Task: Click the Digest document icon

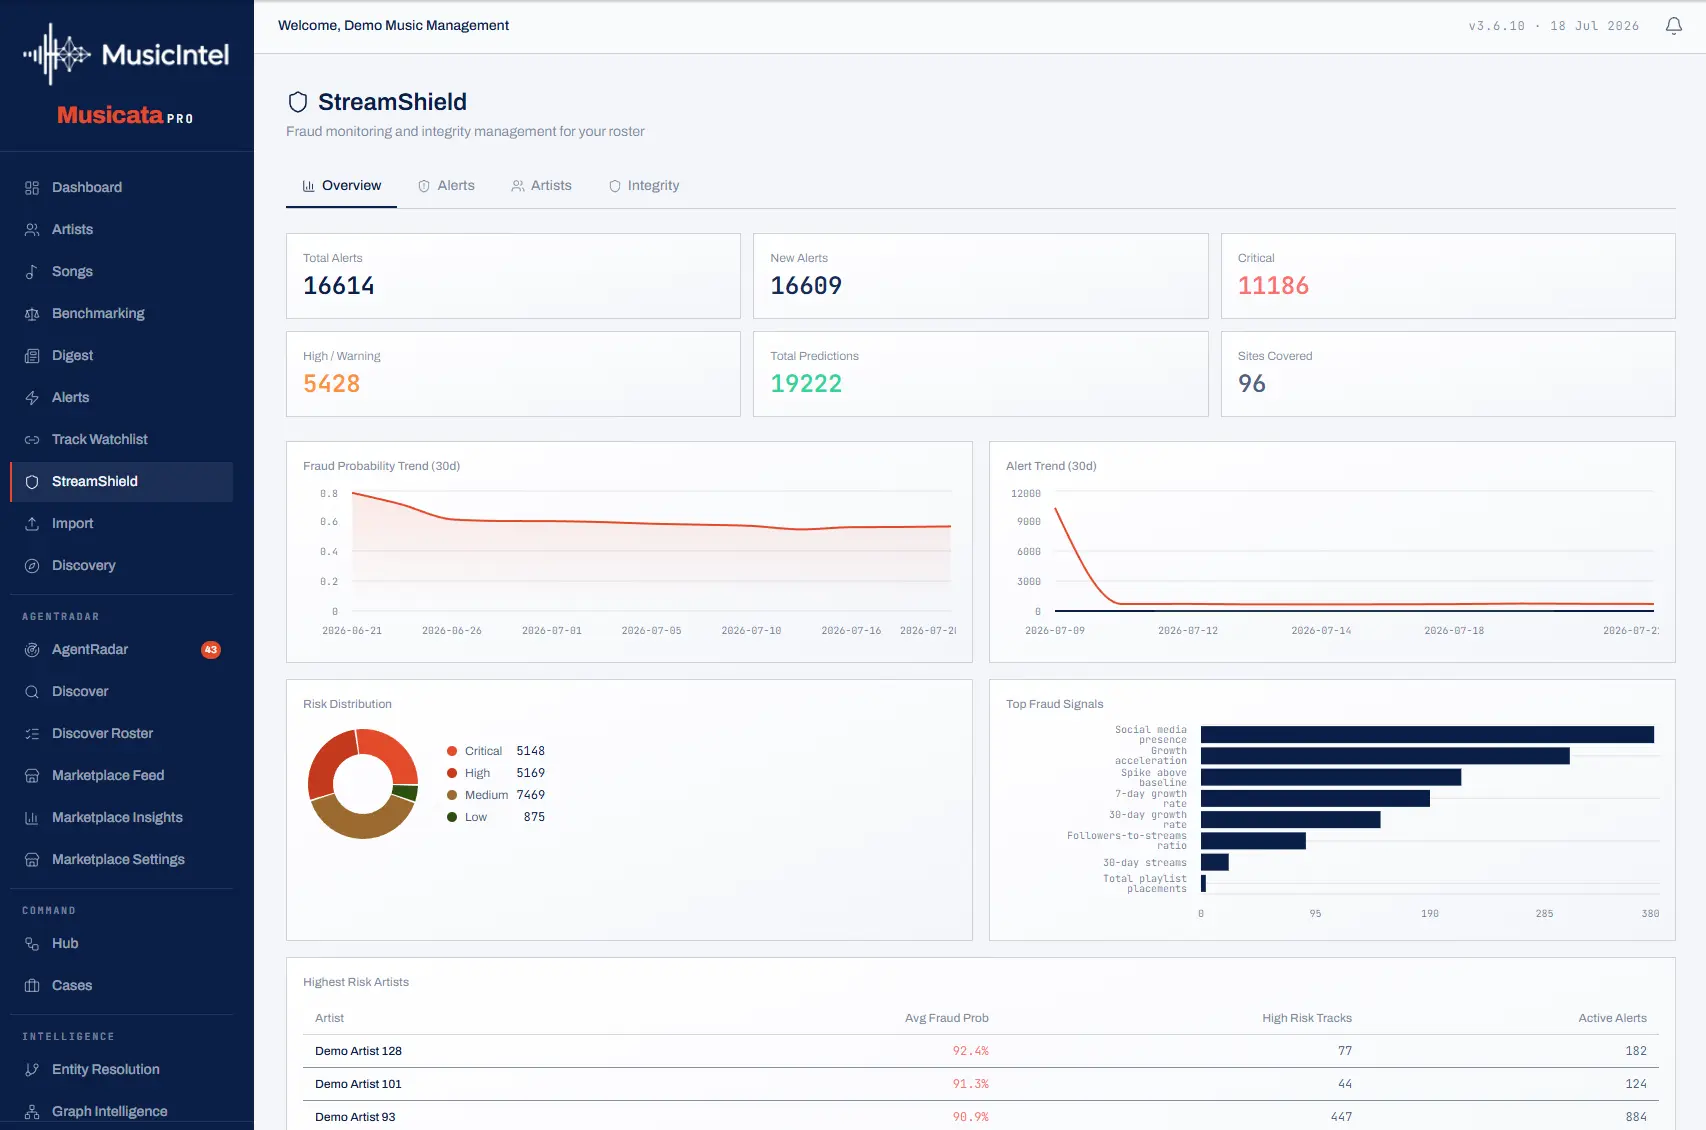Action: [x=32, y=356]
